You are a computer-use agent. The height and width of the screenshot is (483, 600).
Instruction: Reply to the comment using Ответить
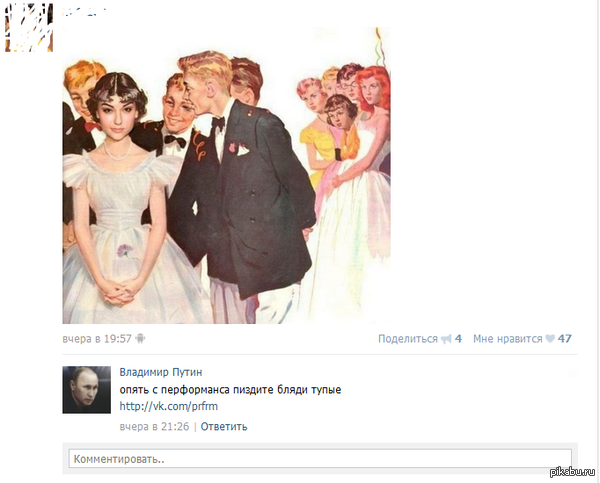click(224, 427)
